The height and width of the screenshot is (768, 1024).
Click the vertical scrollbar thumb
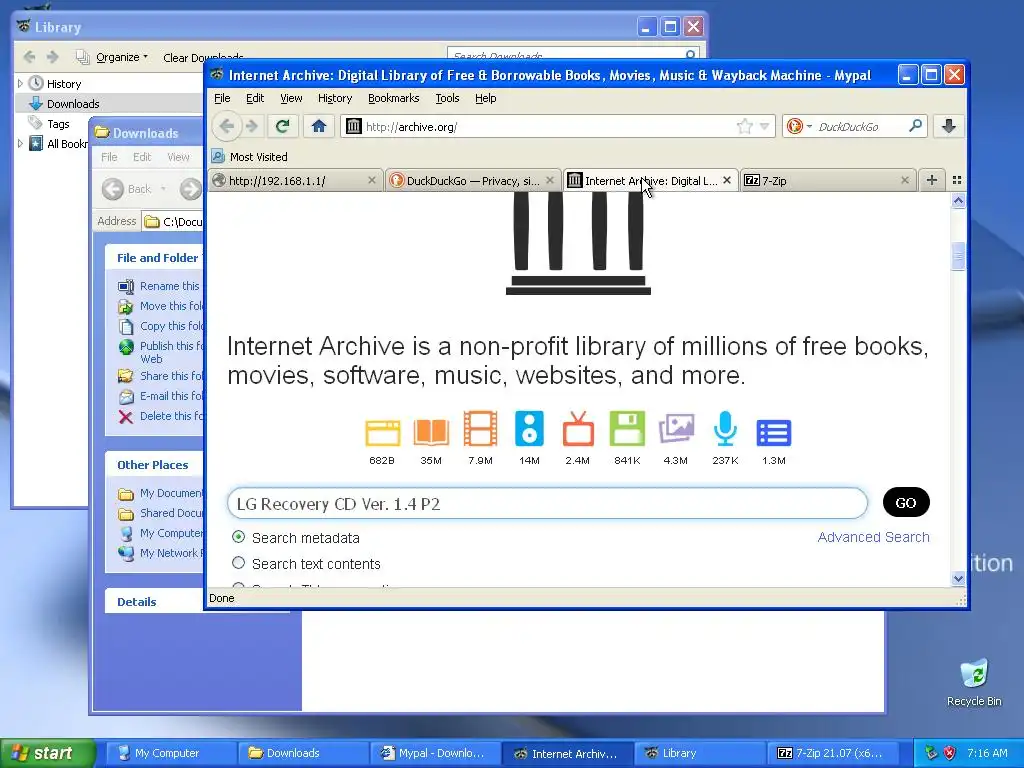[958, 256]
